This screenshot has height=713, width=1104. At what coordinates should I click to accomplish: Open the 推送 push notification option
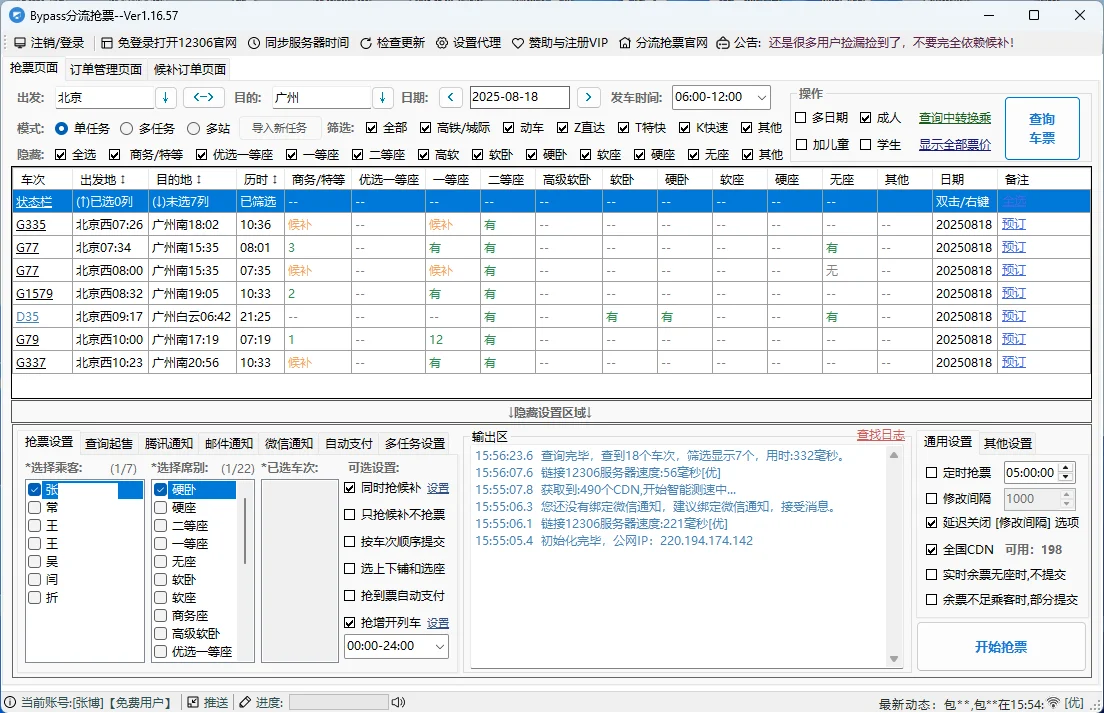(218, 702)
